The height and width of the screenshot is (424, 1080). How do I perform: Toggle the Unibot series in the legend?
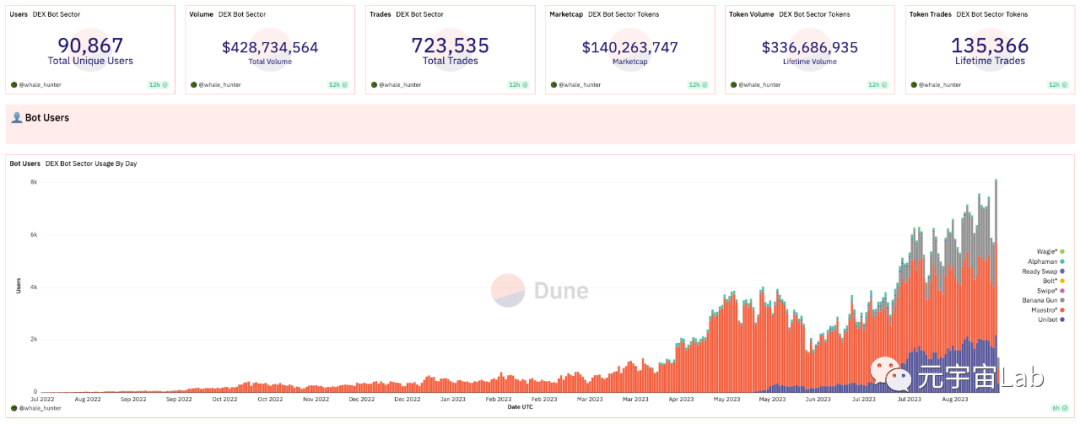tap(1051, 321)
